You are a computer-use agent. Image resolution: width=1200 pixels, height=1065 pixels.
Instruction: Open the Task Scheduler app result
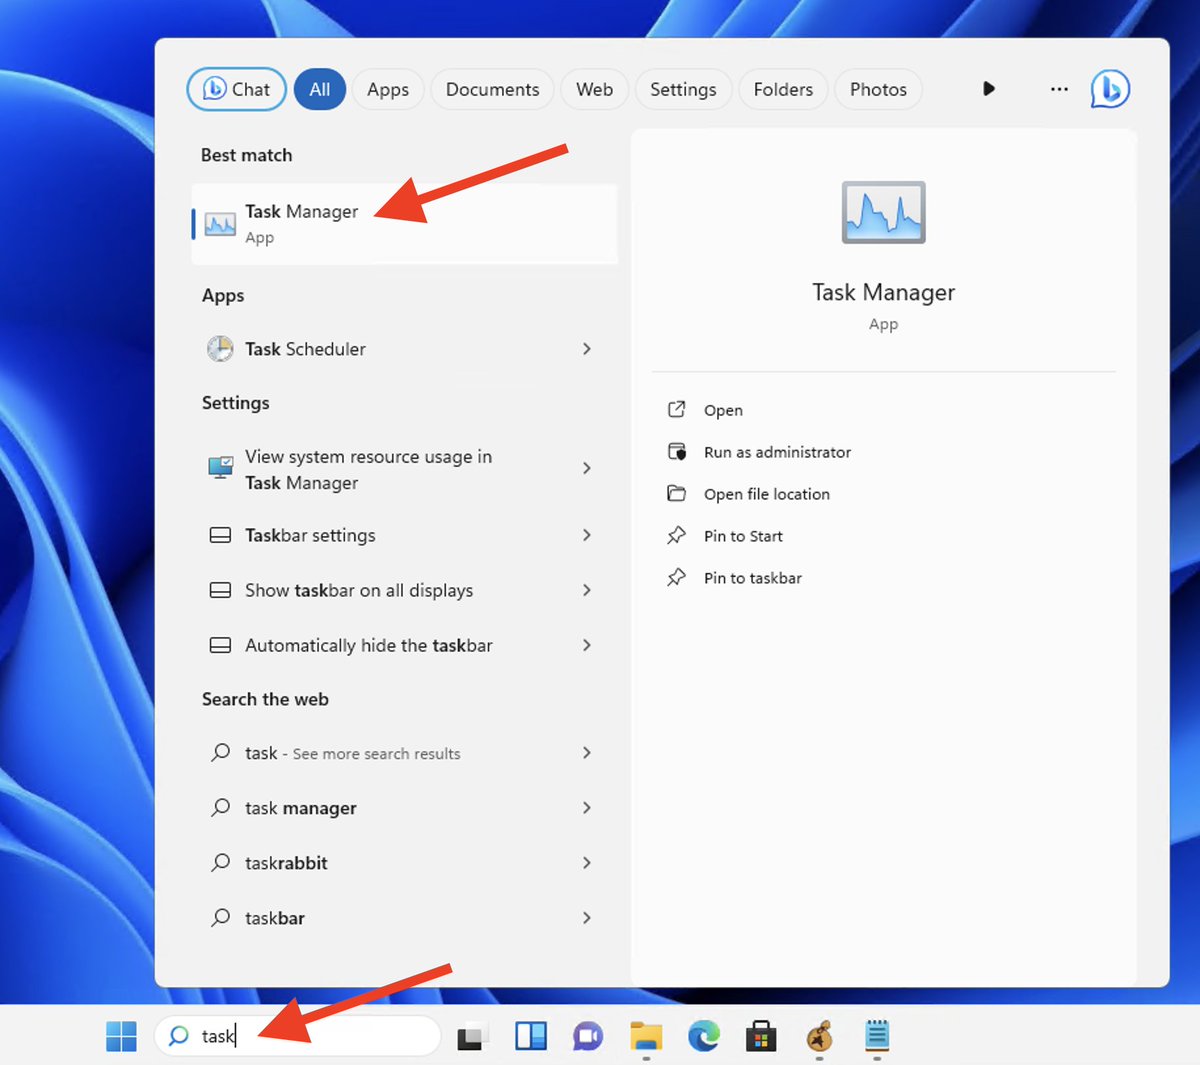click(404, 349)
